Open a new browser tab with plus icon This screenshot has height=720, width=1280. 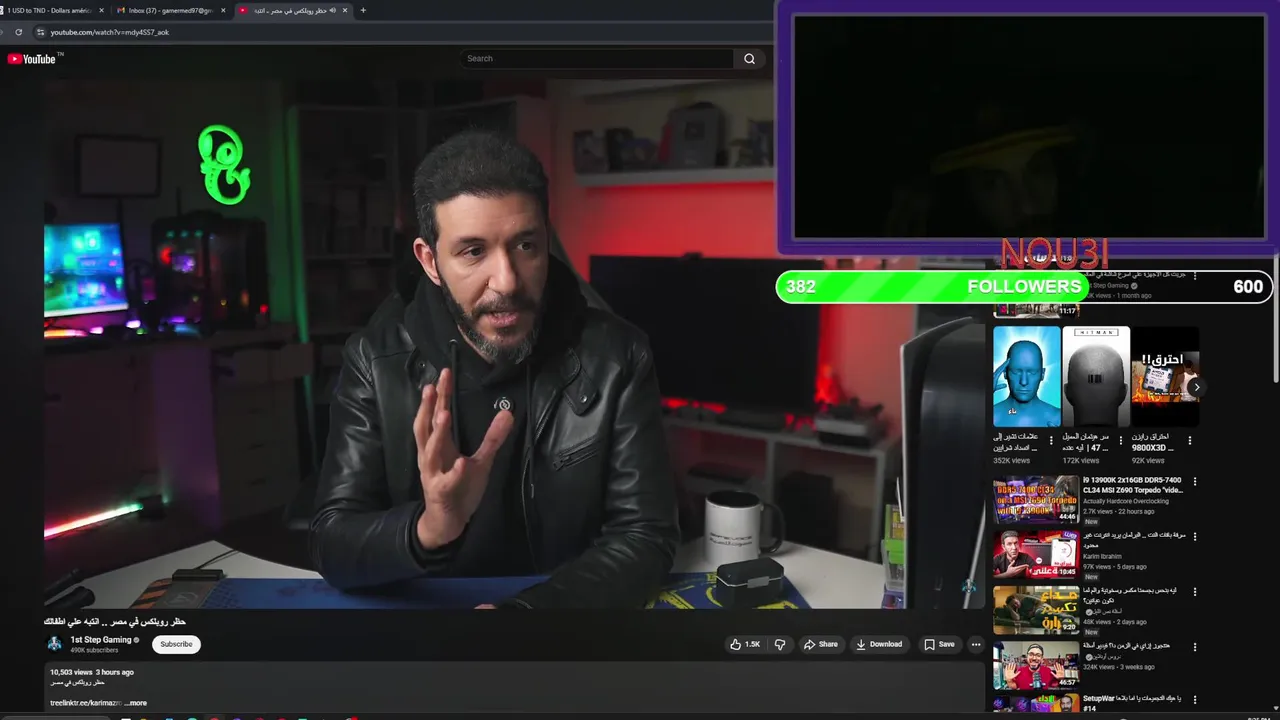pos(363,10)
